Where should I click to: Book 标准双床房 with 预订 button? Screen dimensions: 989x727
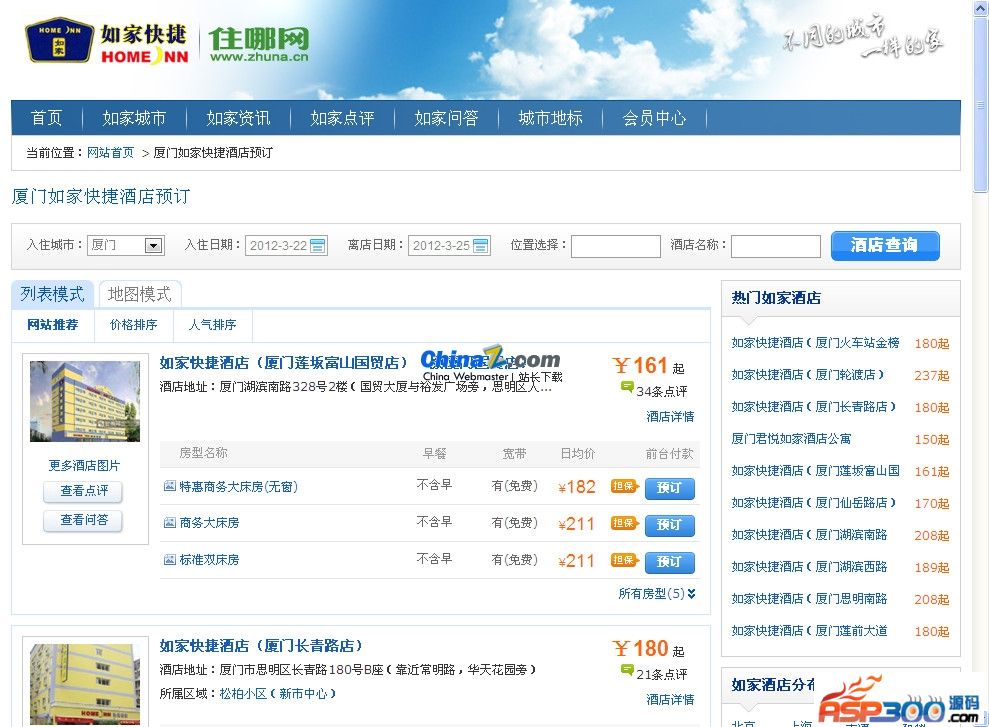(x=670, y=562)
